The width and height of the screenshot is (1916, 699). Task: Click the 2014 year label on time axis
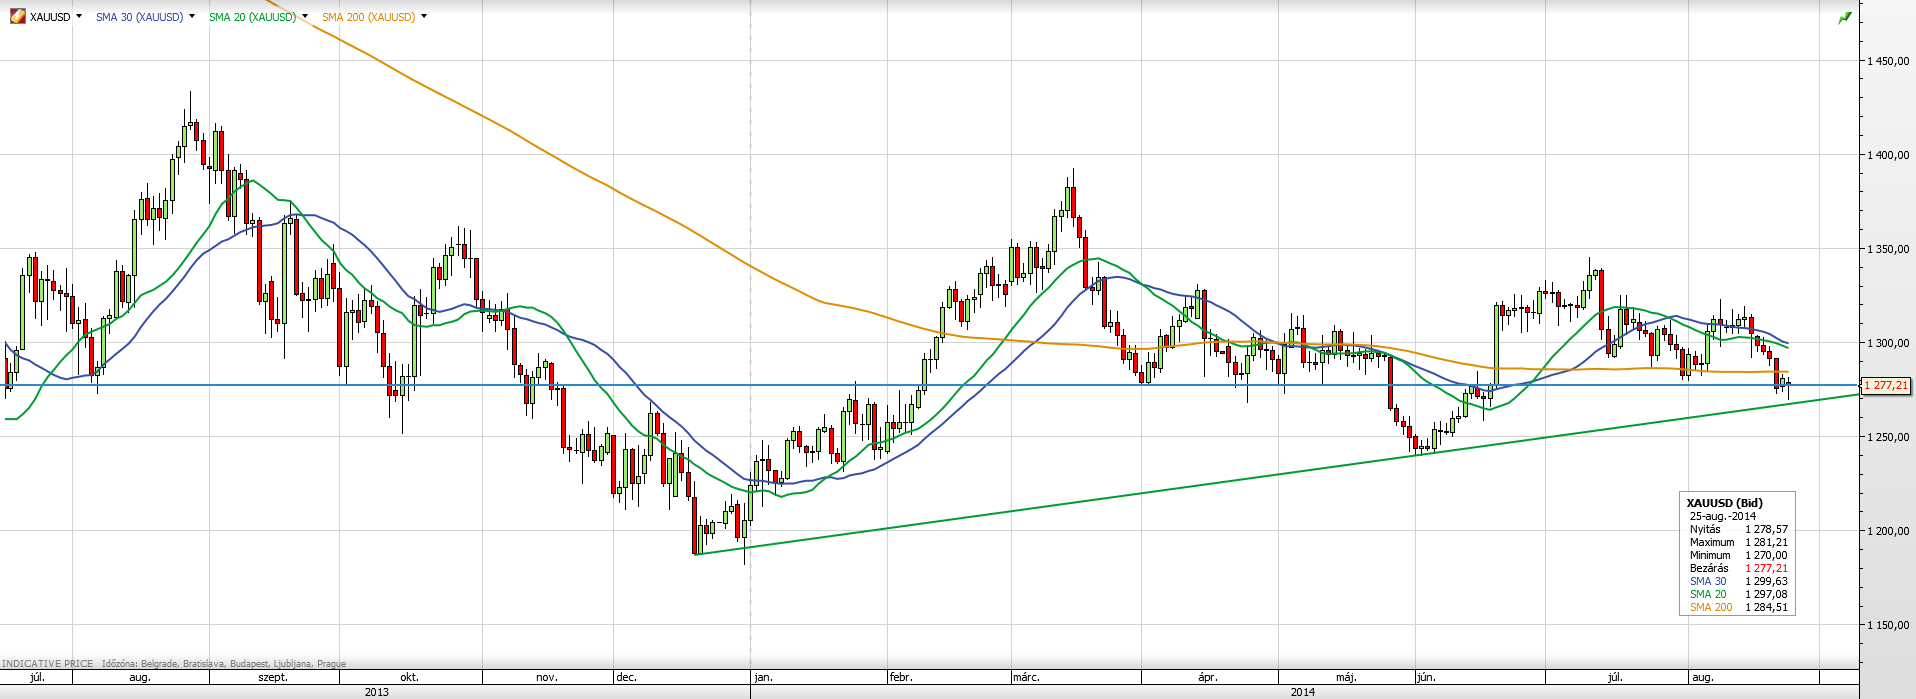1303,692
